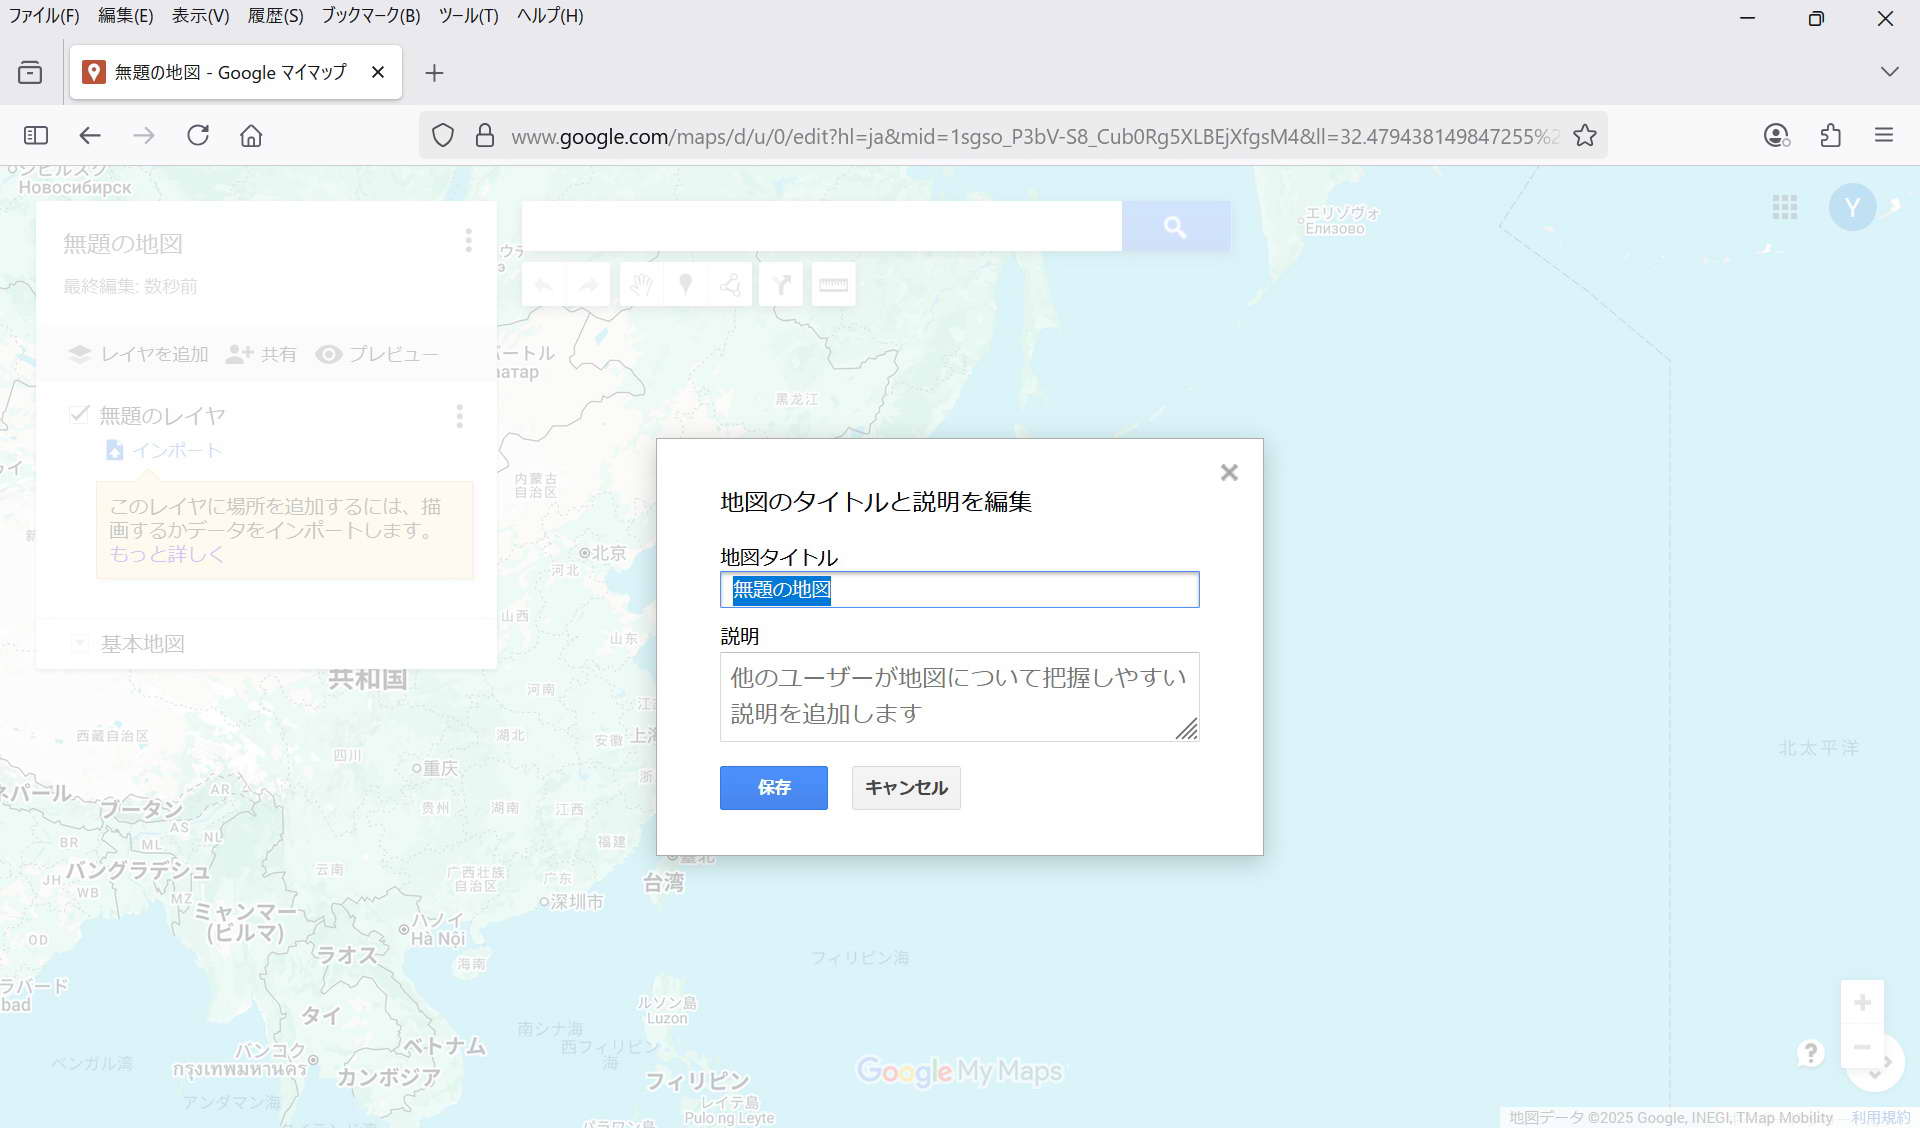This screenshot has height=1128, width=1920.
Task: Select the draw line tool
Action: coord(731,285)
